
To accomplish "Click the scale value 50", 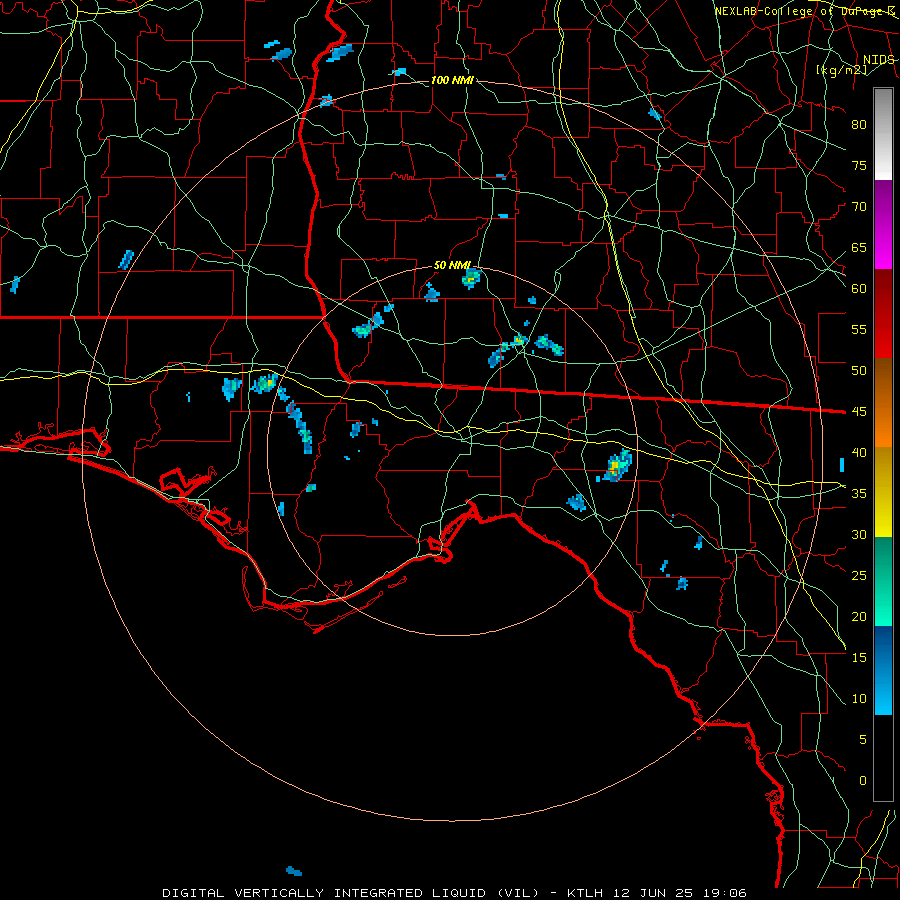I will pyautogui.click(x=859, y=371).
